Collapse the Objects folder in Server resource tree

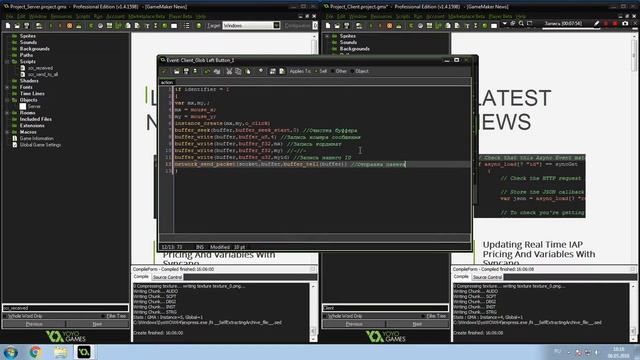coord(7,100)
